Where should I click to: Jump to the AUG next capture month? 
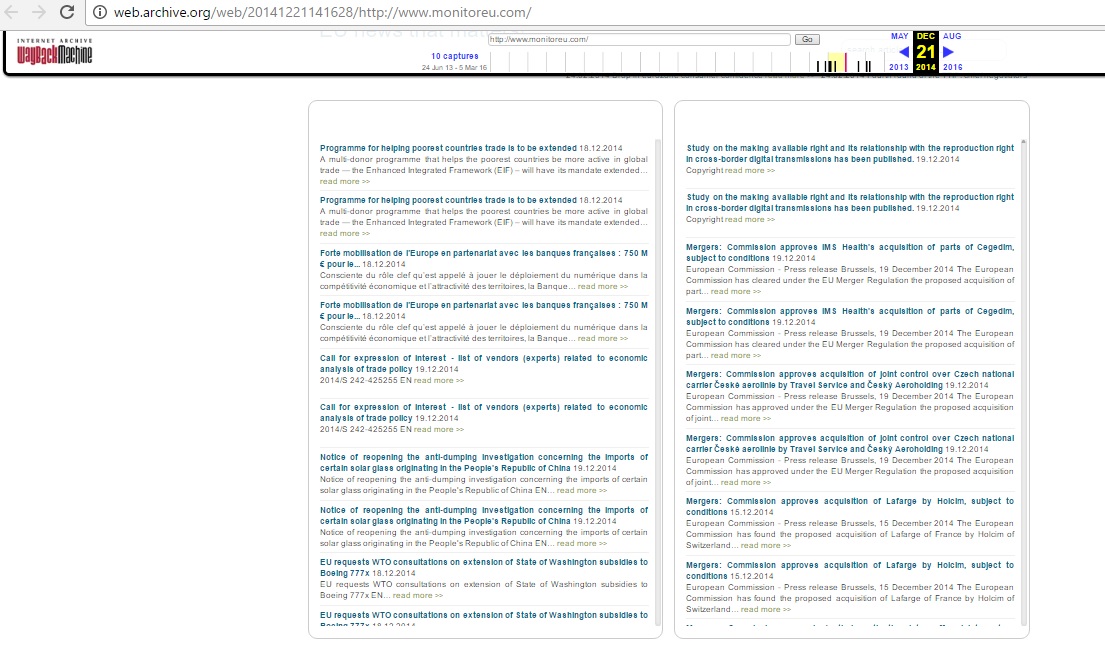click(951, 37)
